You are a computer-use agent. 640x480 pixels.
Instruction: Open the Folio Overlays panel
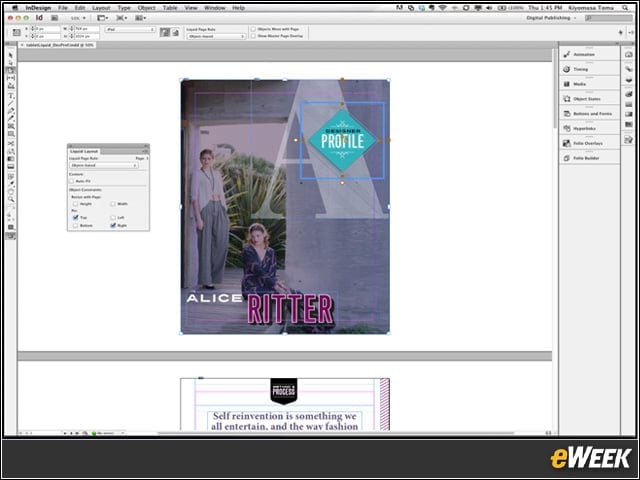point(589,143)
